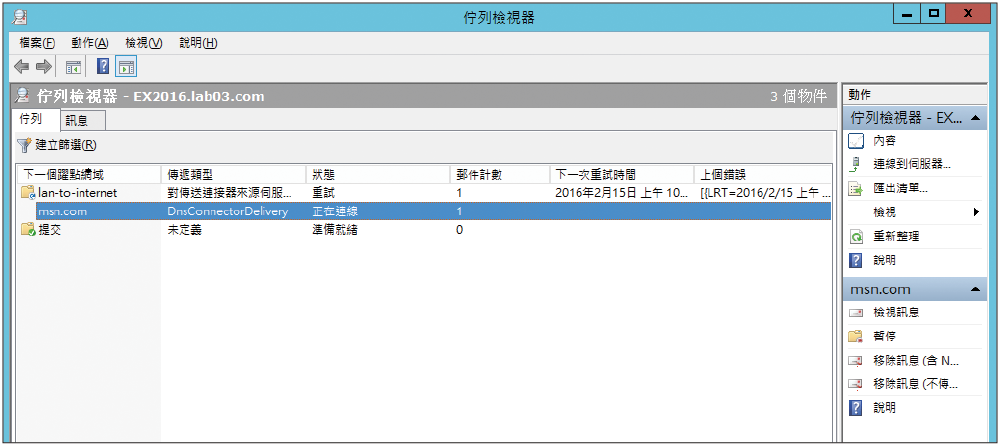This screenshot has width=1001, height=446.
Task: Click the 重試 status cell
Action: pyautogui.click(x=323, y=193)
